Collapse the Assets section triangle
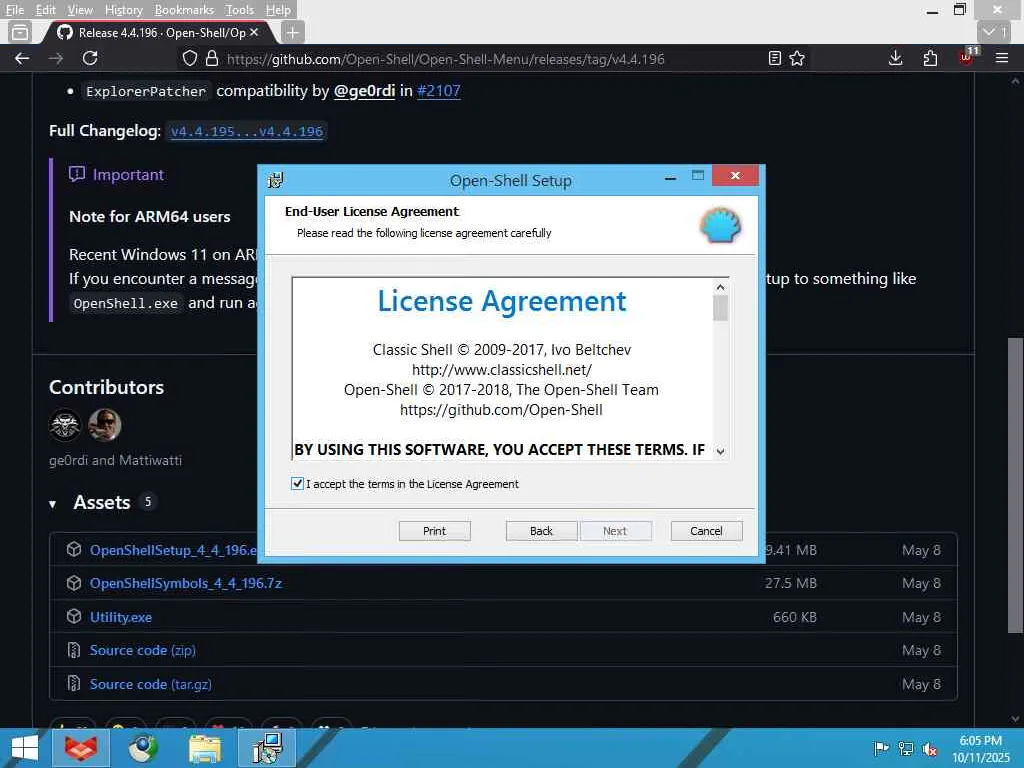 click(x=52, y=504)
